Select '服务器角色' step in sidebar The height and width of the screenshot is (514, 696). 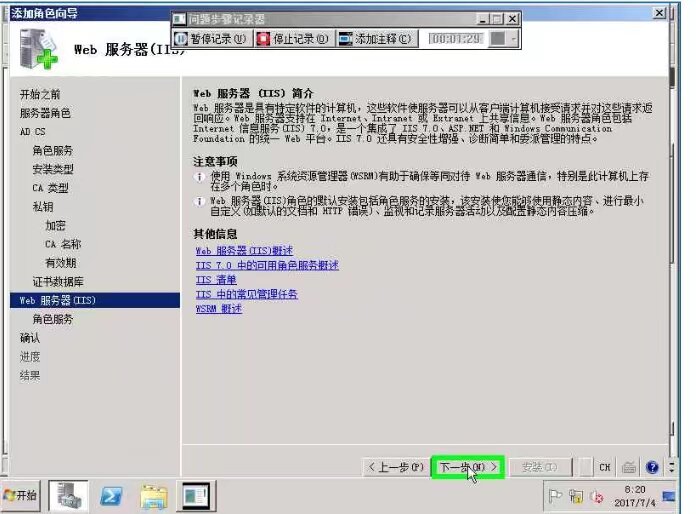point(45,113)
